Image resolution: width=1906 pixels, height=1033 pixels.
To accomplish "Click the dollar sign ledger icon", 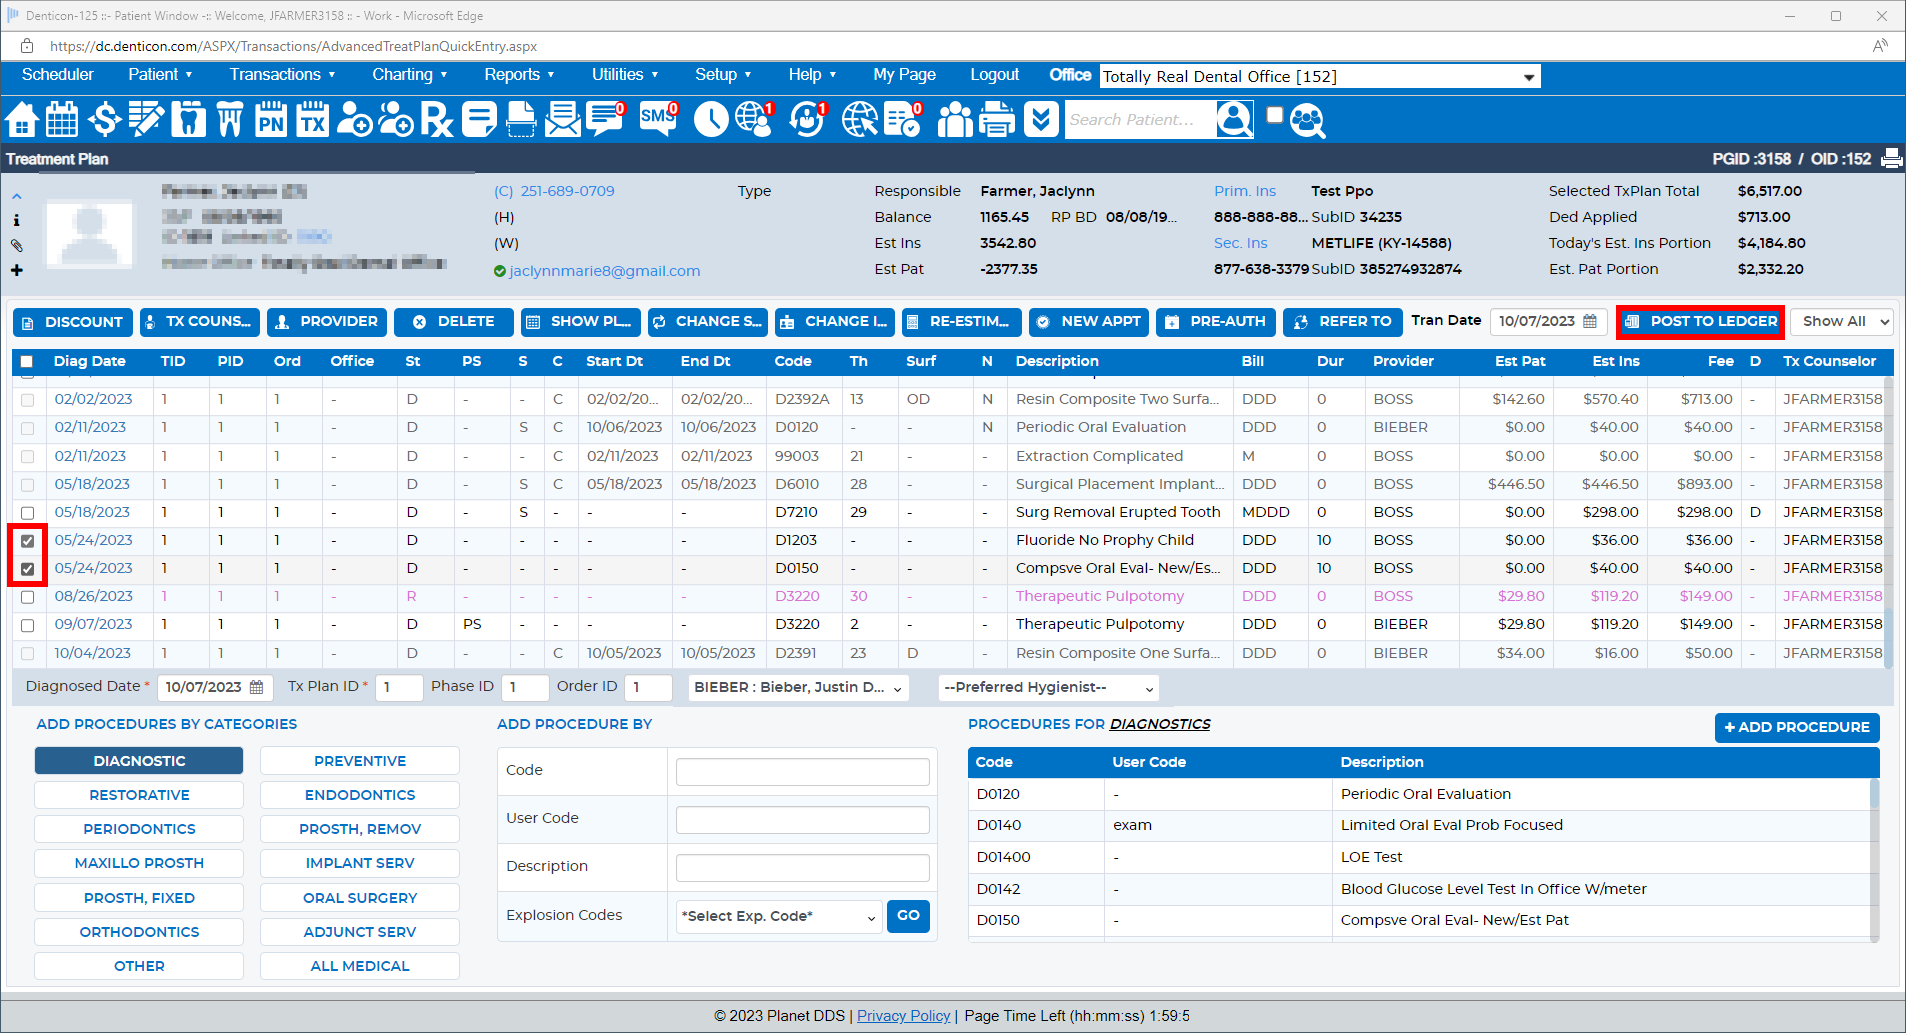I will pyautogui.click(x=104, y=120).
